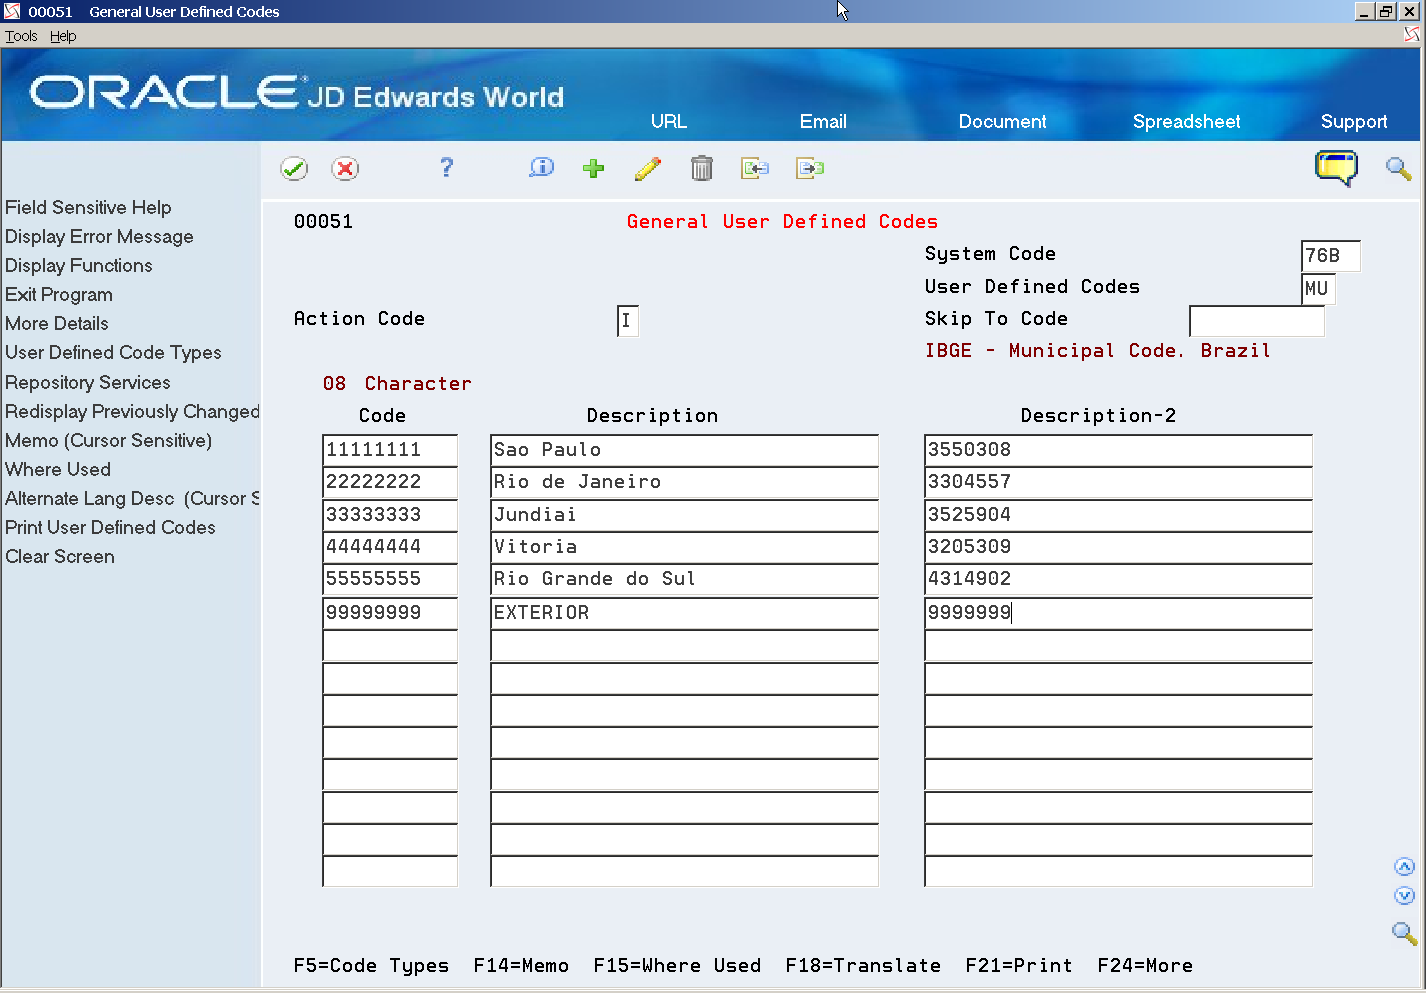Click the System Code field
This screenshot has height=993, width=1426.
point(1331,256)
